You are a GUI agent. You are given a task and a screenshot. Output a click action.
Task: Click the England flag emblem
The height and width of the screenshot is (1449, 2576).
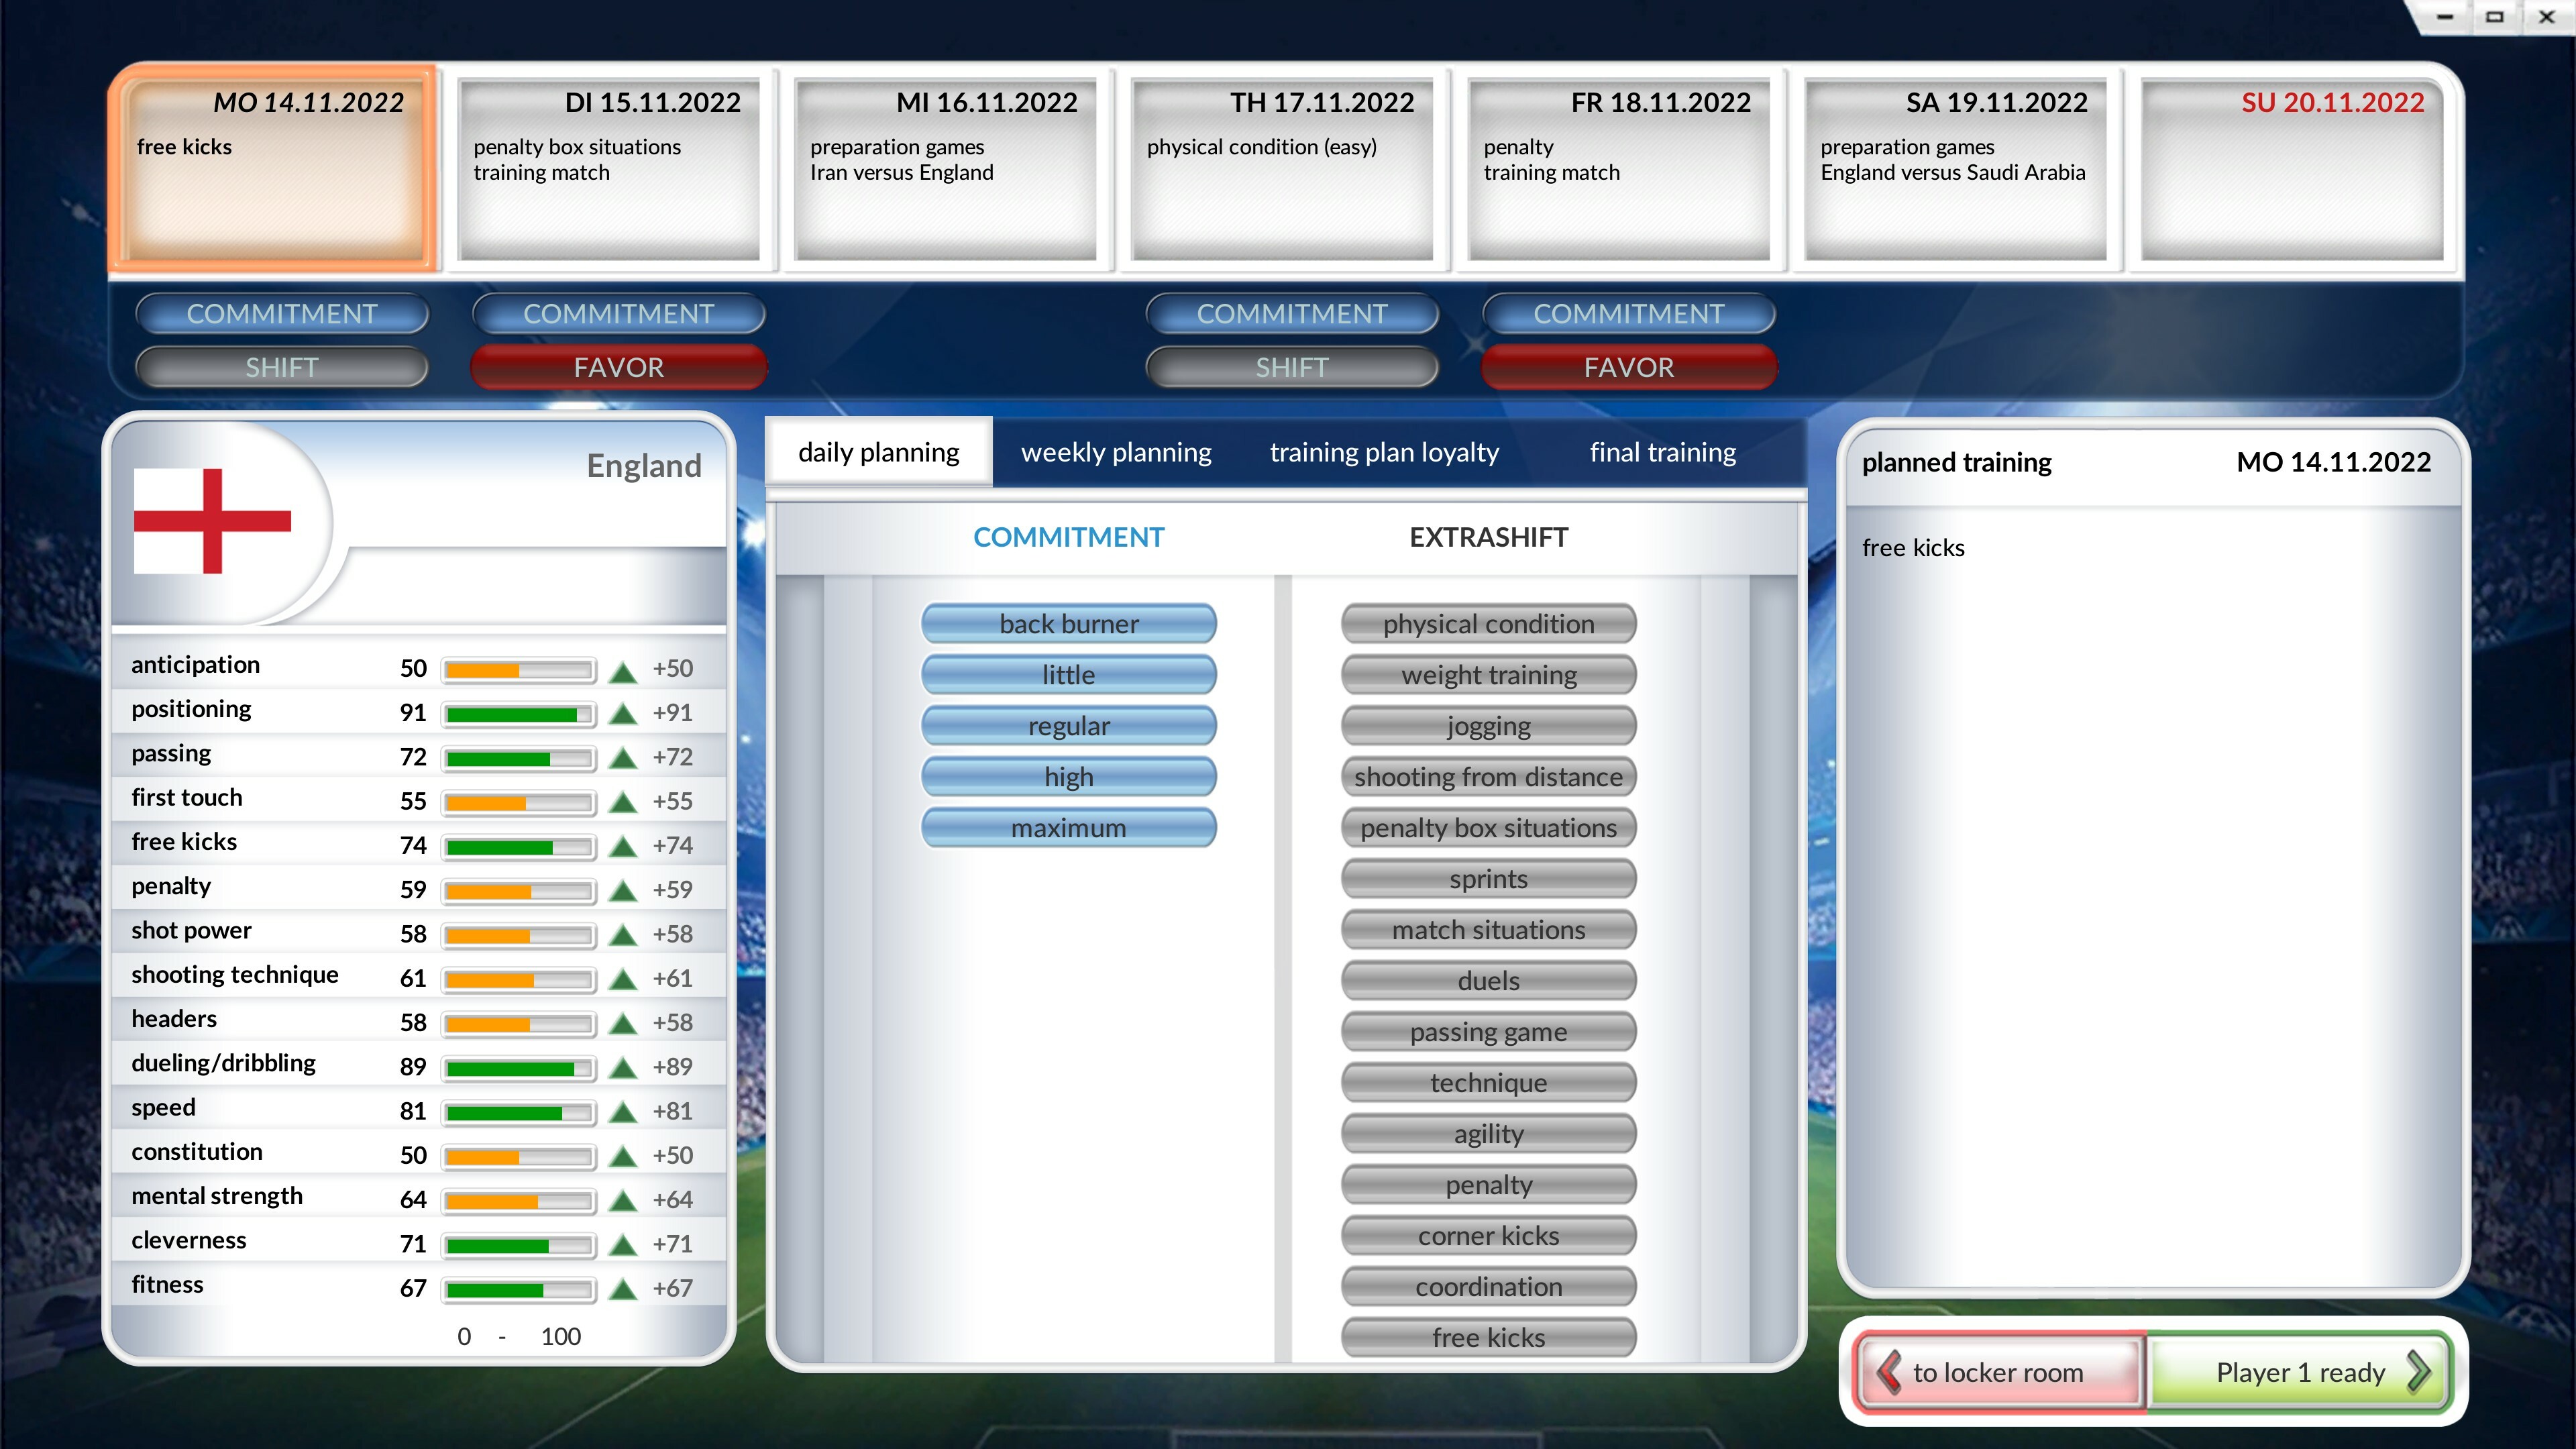(x=212, y=521)
